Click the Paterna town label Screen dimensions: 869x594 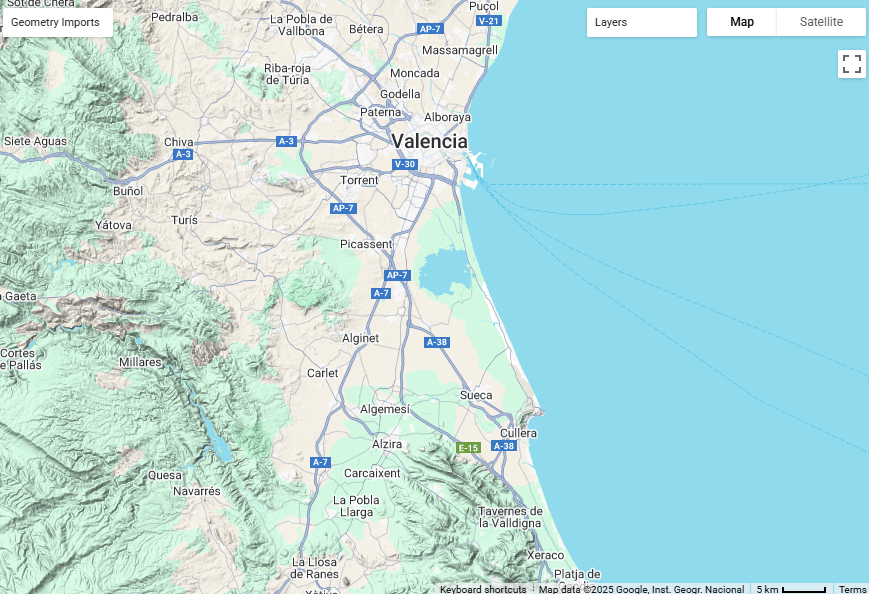pyautogui.click(x=381, y=112)
